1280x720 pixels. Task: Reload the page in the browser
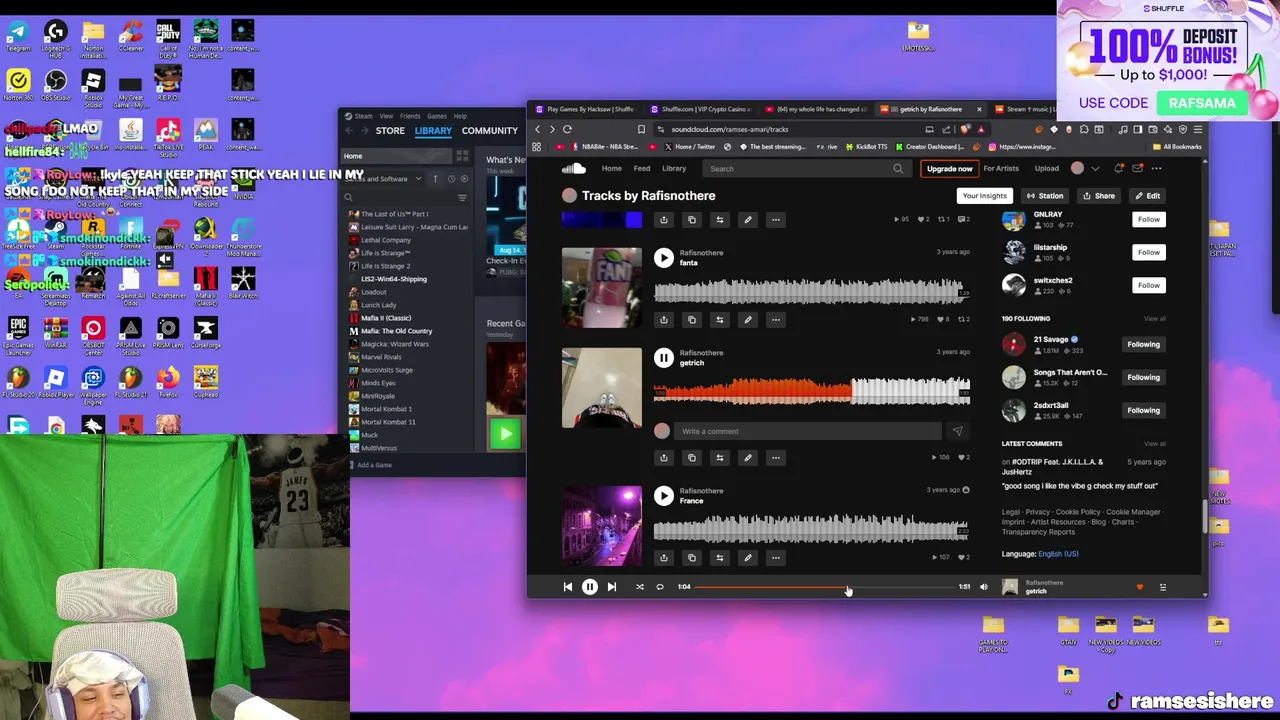[567, 129]
